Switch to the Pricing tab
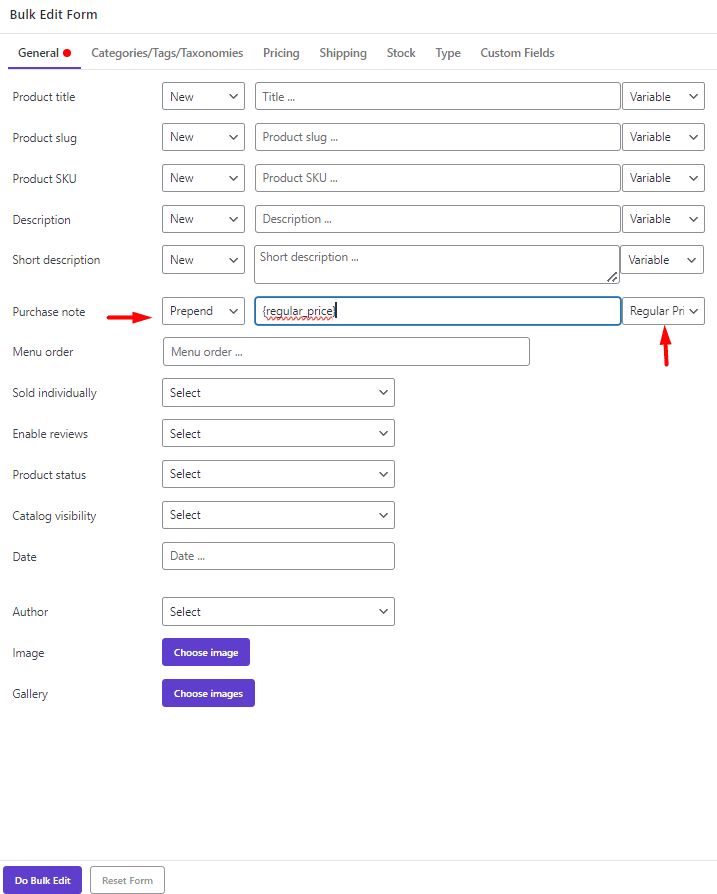717x894 pixels. coord(281,53)
